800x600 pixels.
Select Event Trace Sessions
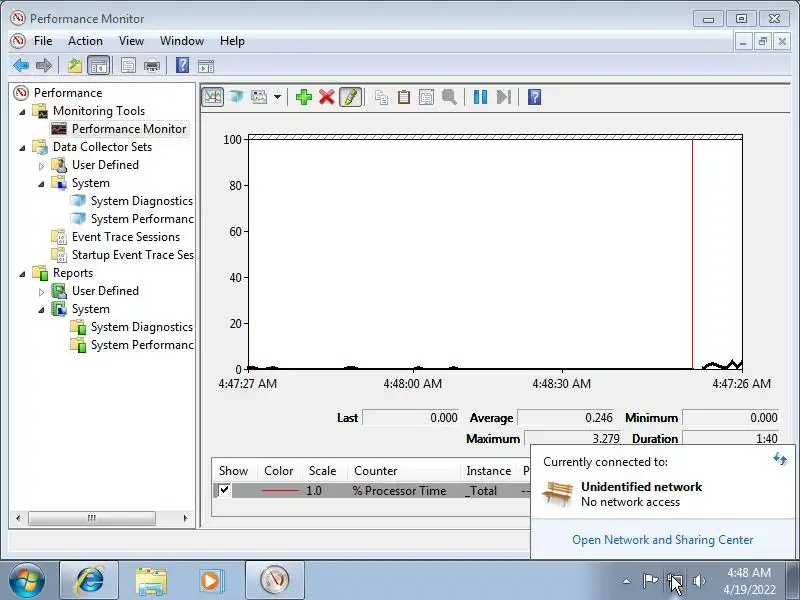tap(126, 237)
